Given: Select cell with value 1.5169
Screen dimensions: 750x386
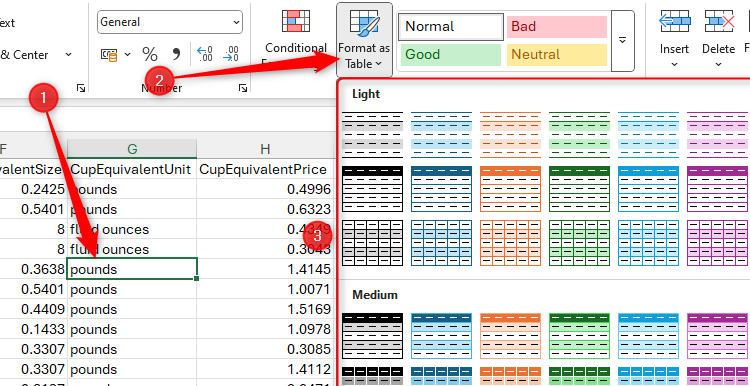Looking at the screenshot, I should coord(265,309).
